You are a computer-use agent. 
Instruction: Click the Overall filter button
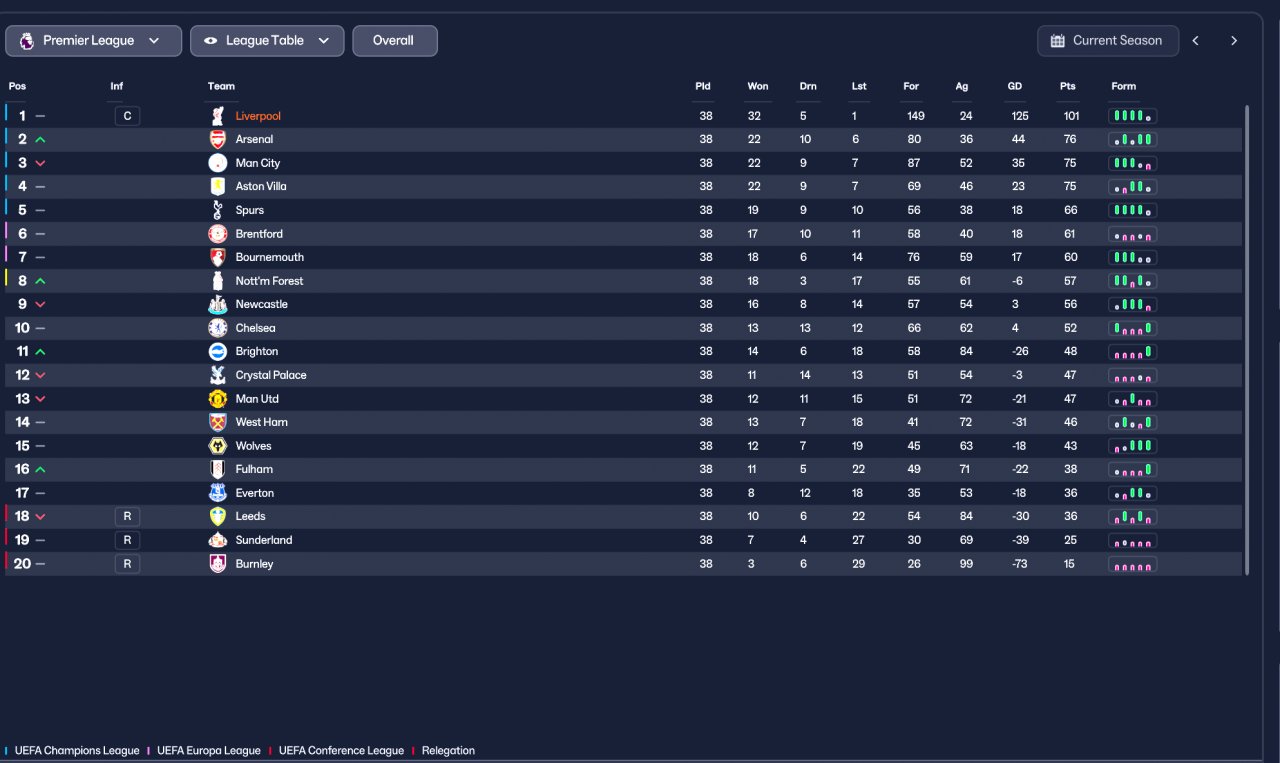click(395, 41)
